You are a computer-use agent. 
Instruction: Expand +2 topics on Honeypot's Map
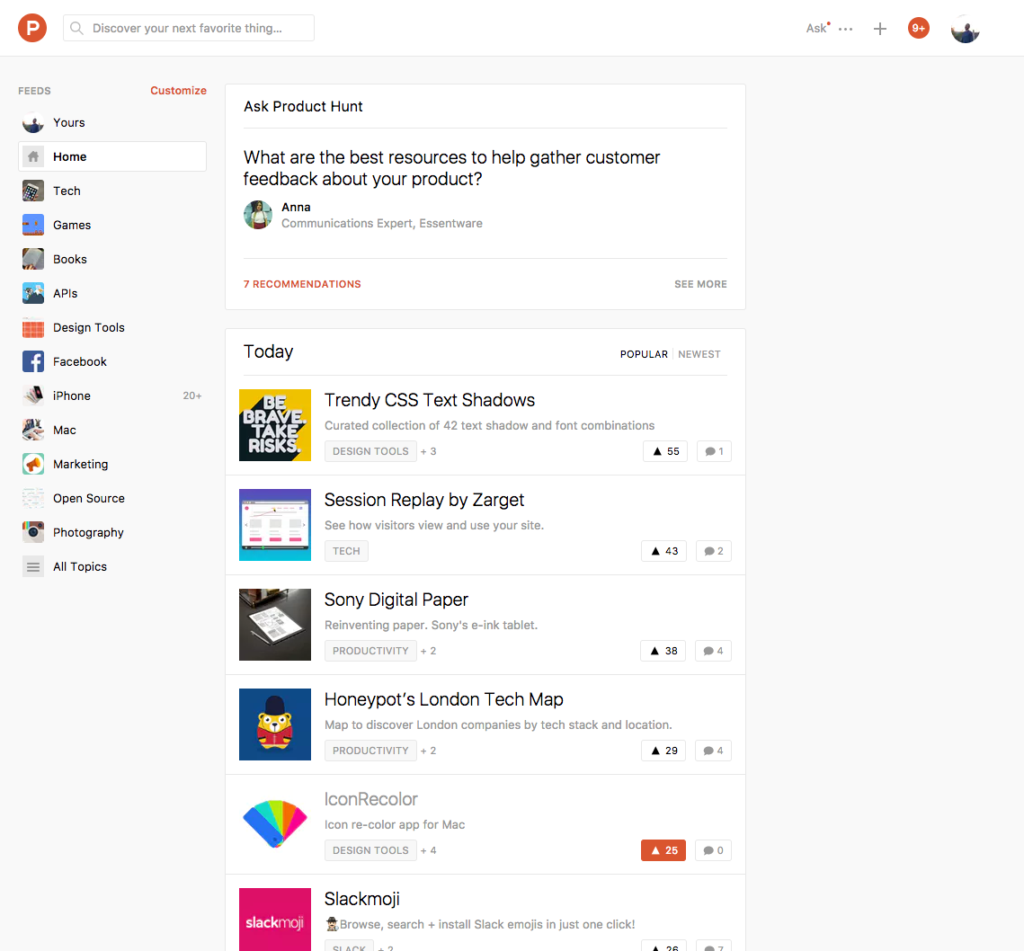pos(428,751)
